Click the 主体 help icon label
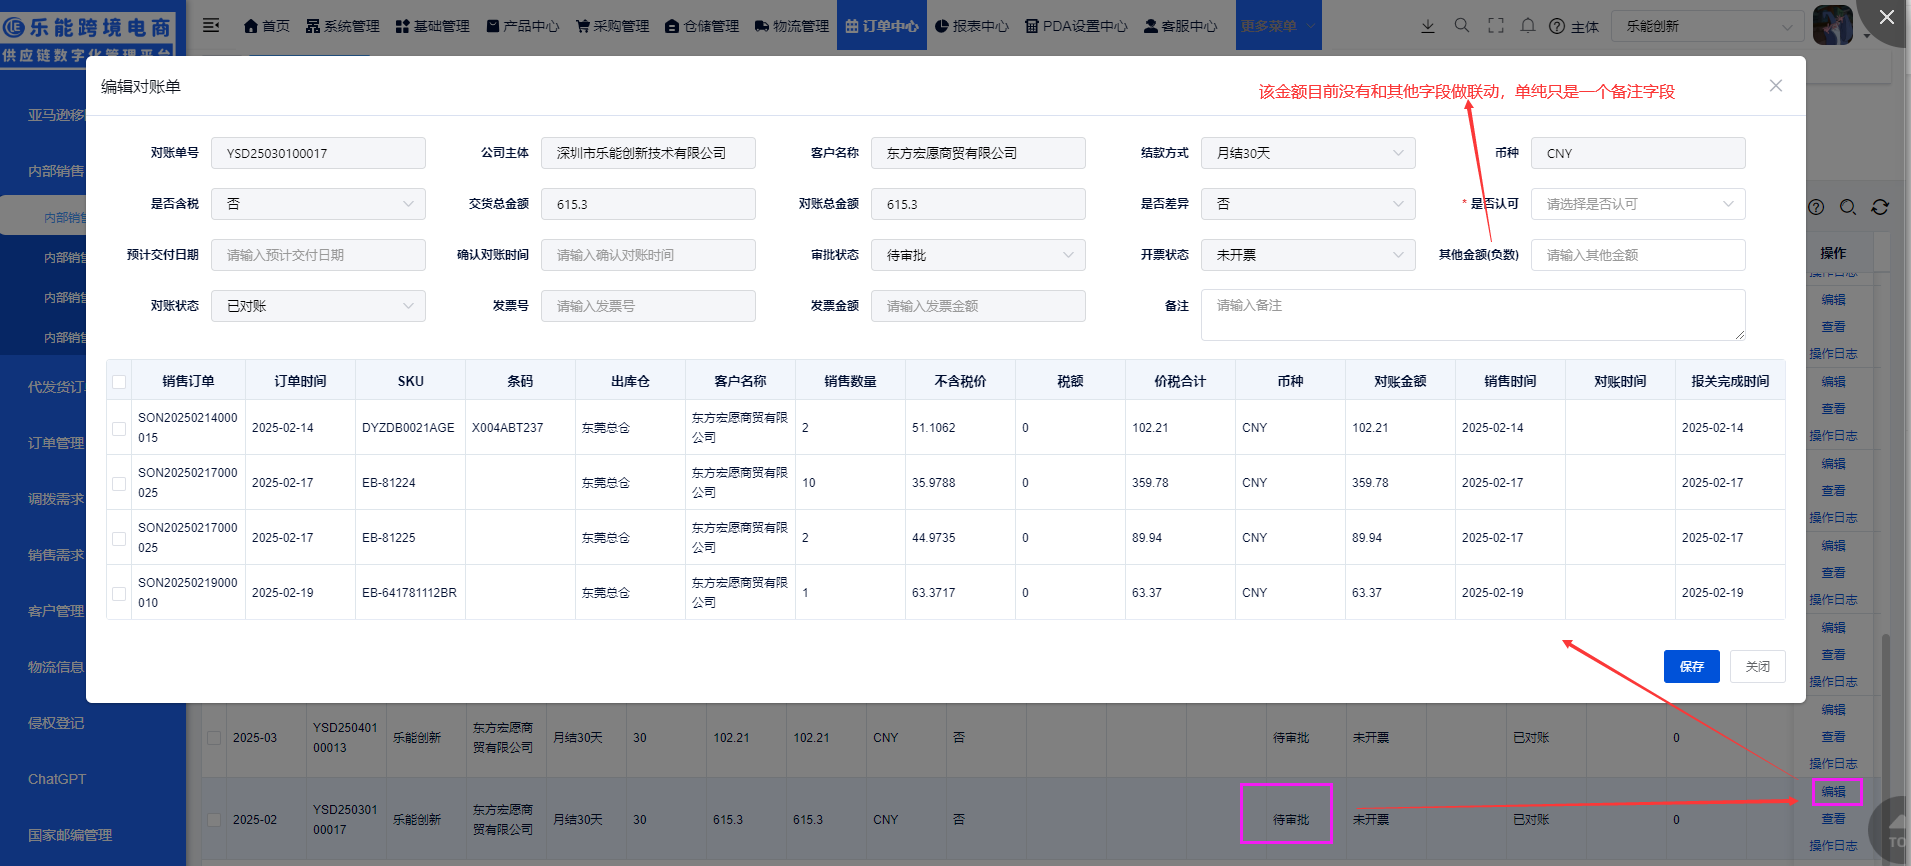 [1574, 26]
